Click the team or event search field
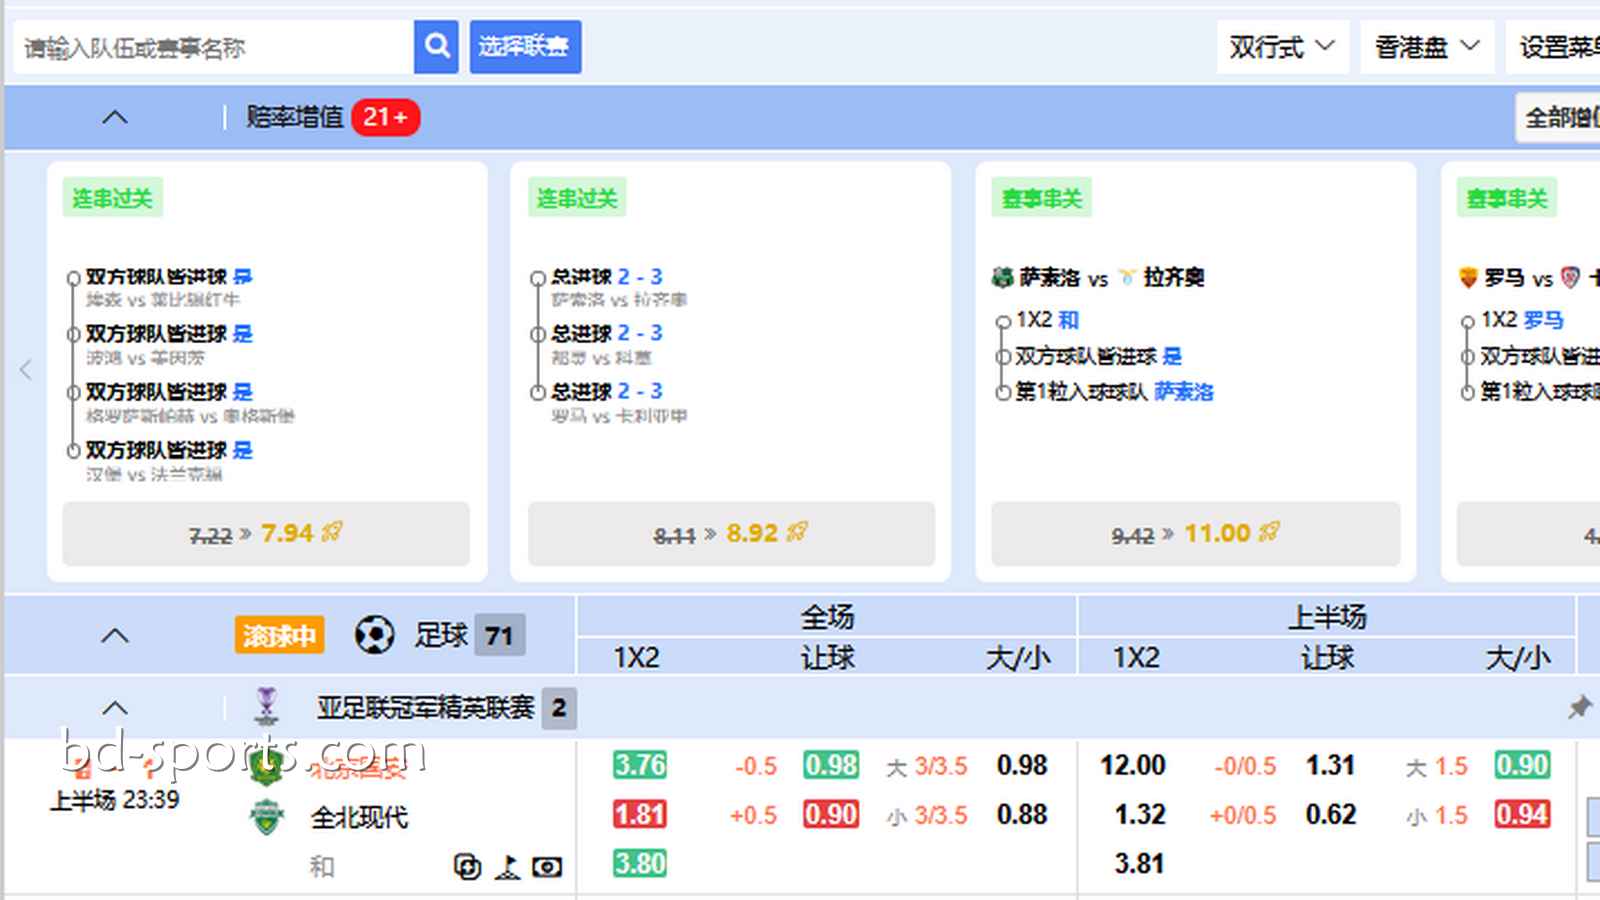This screenshot has height=900, width=1600. [x=214, y=47]
